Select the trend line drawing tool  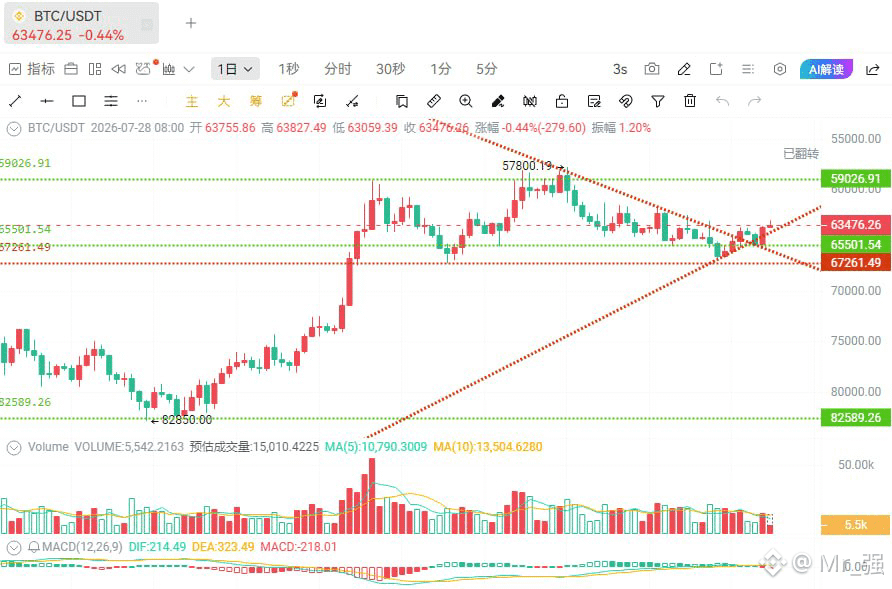click(15, 101)
